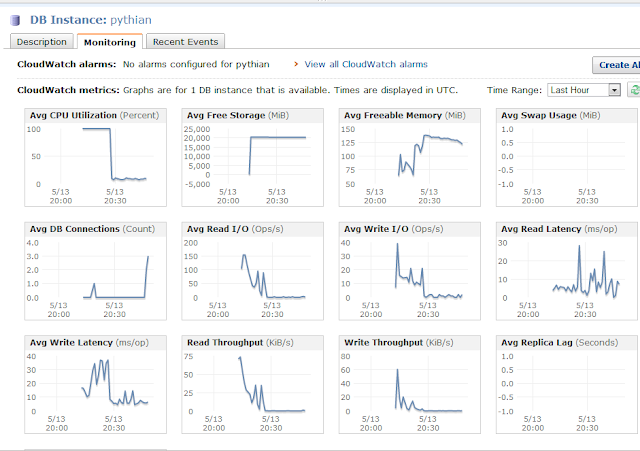The width and height of the screenshot is (640, 451).
Task: Select the Monitoring tab
Action: (110, 42)
